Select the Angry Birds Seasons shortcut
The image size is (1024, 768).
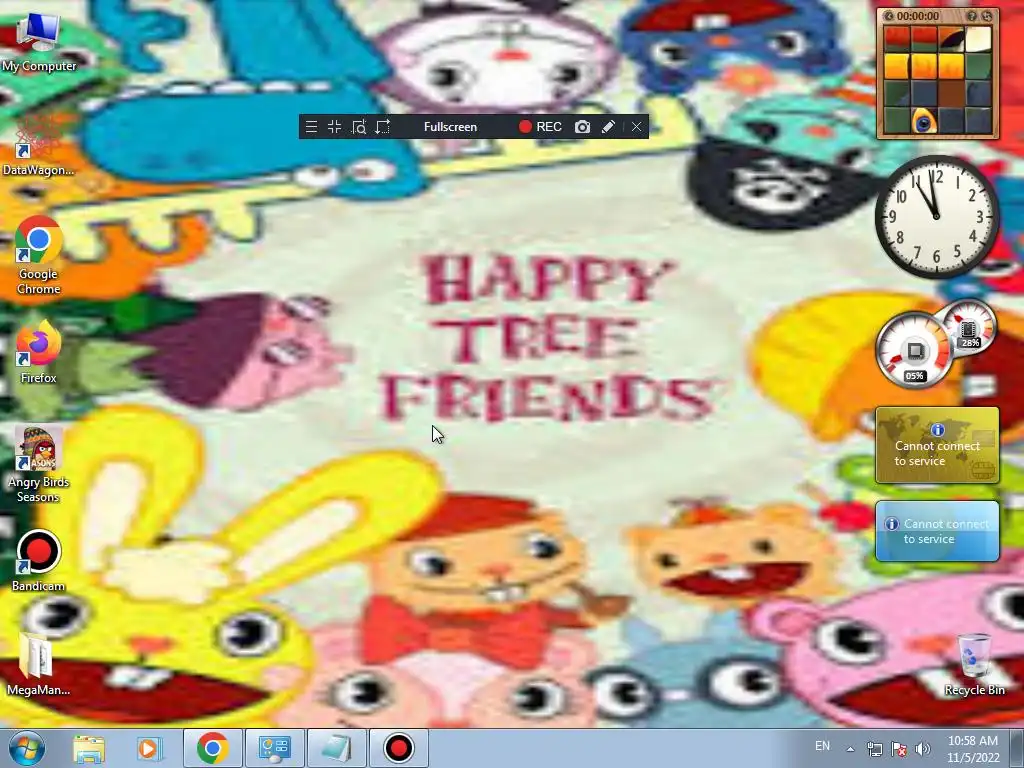[x=39, y=464]
